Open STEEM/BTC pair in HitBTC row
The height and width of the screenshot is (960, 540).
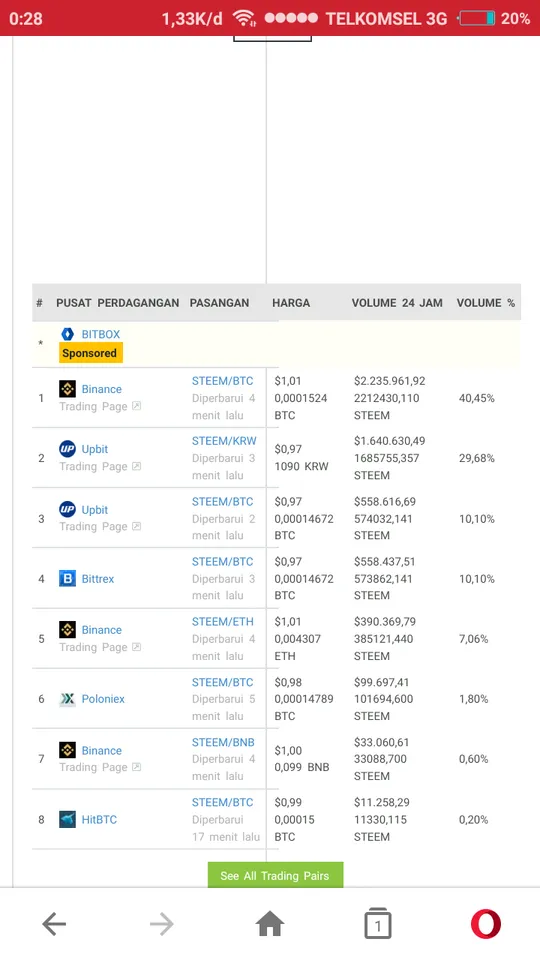click(x=222, y=802)
